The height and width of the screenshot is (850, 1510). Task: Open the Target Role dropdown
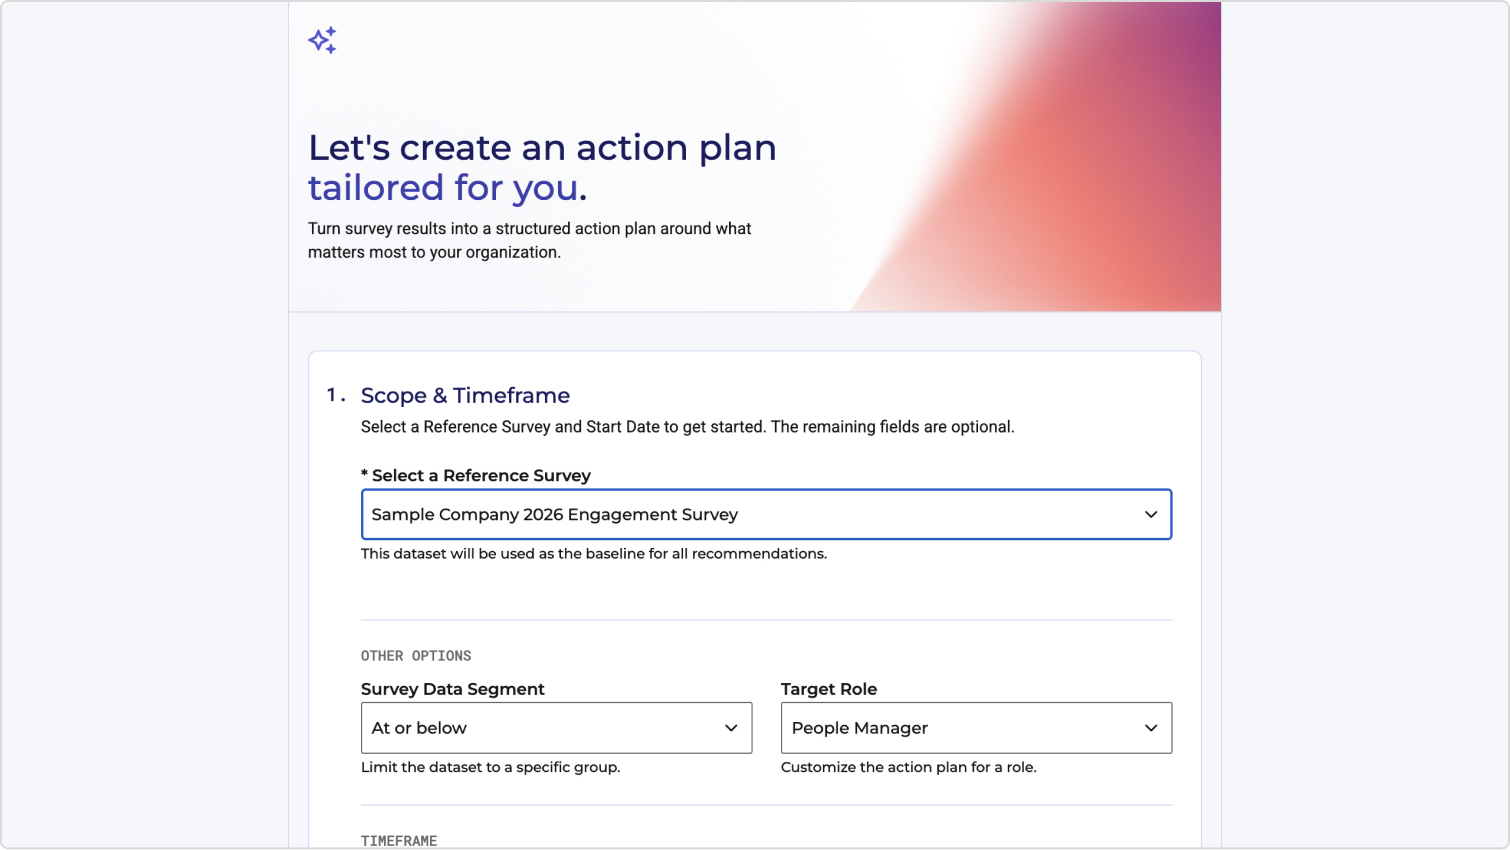(976, 728)
